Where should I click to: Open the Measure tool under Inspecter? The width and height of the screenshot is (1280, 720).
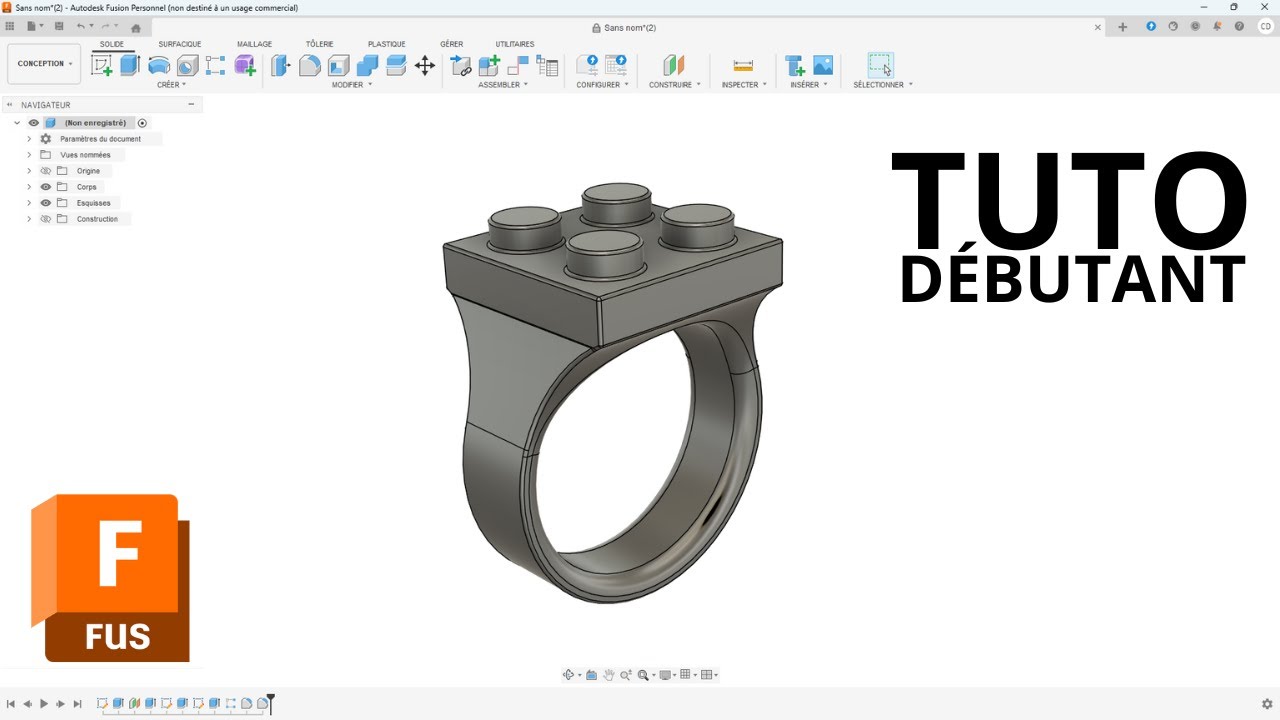[x=743, y=66]
